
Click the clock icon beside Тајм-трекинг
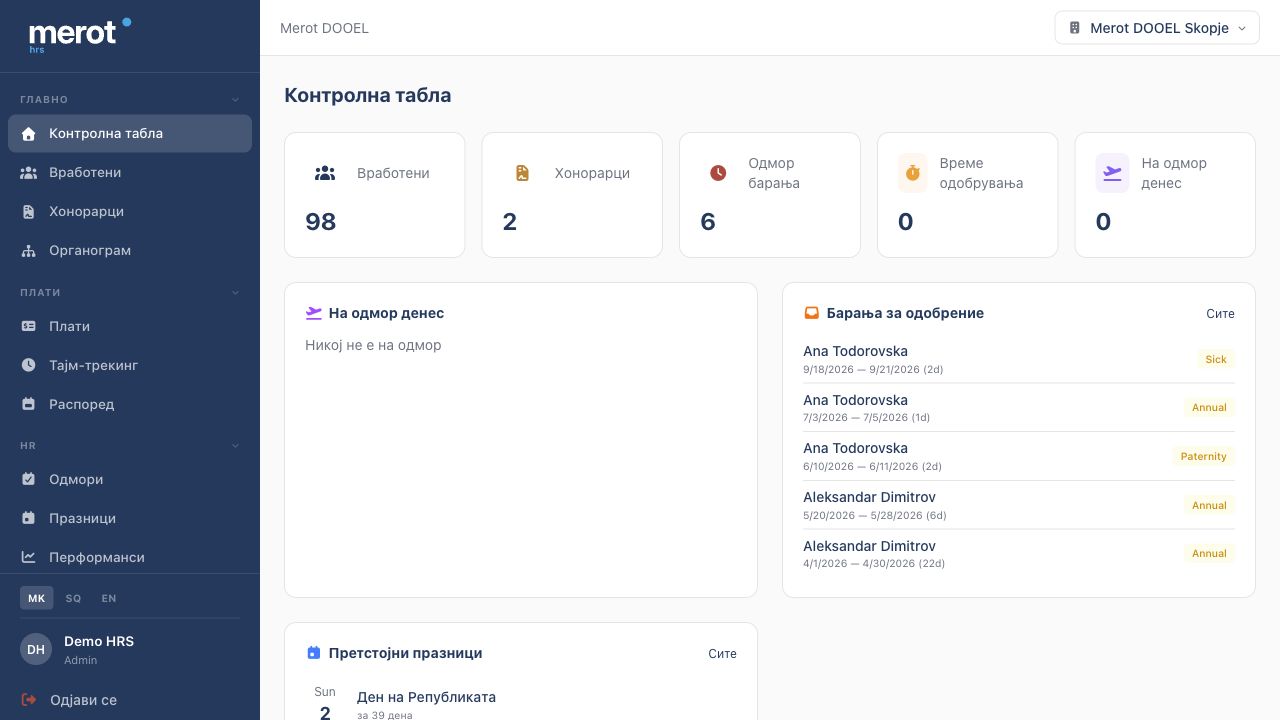tap(29, 365)
